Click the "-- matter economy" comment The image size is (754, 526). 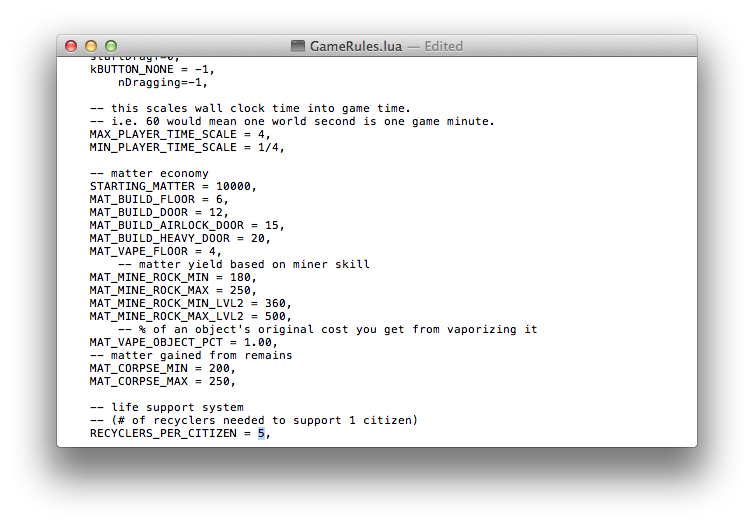click(149, 173)
